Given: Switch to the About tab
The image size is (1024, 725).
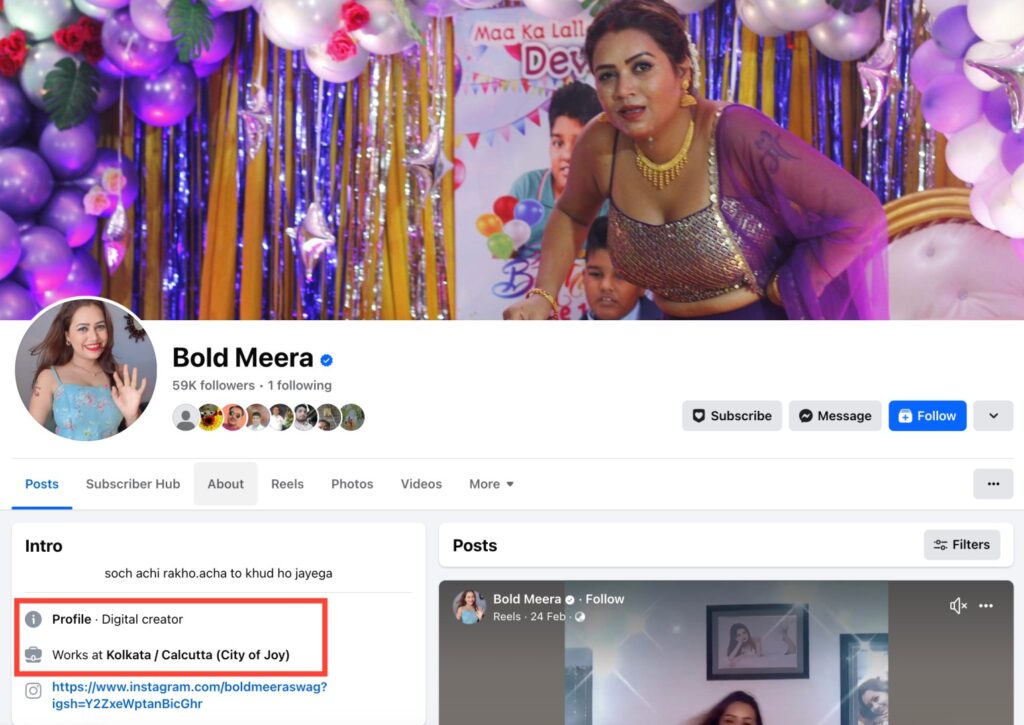Looking at the screenshot, I should [x=225, y=484].
